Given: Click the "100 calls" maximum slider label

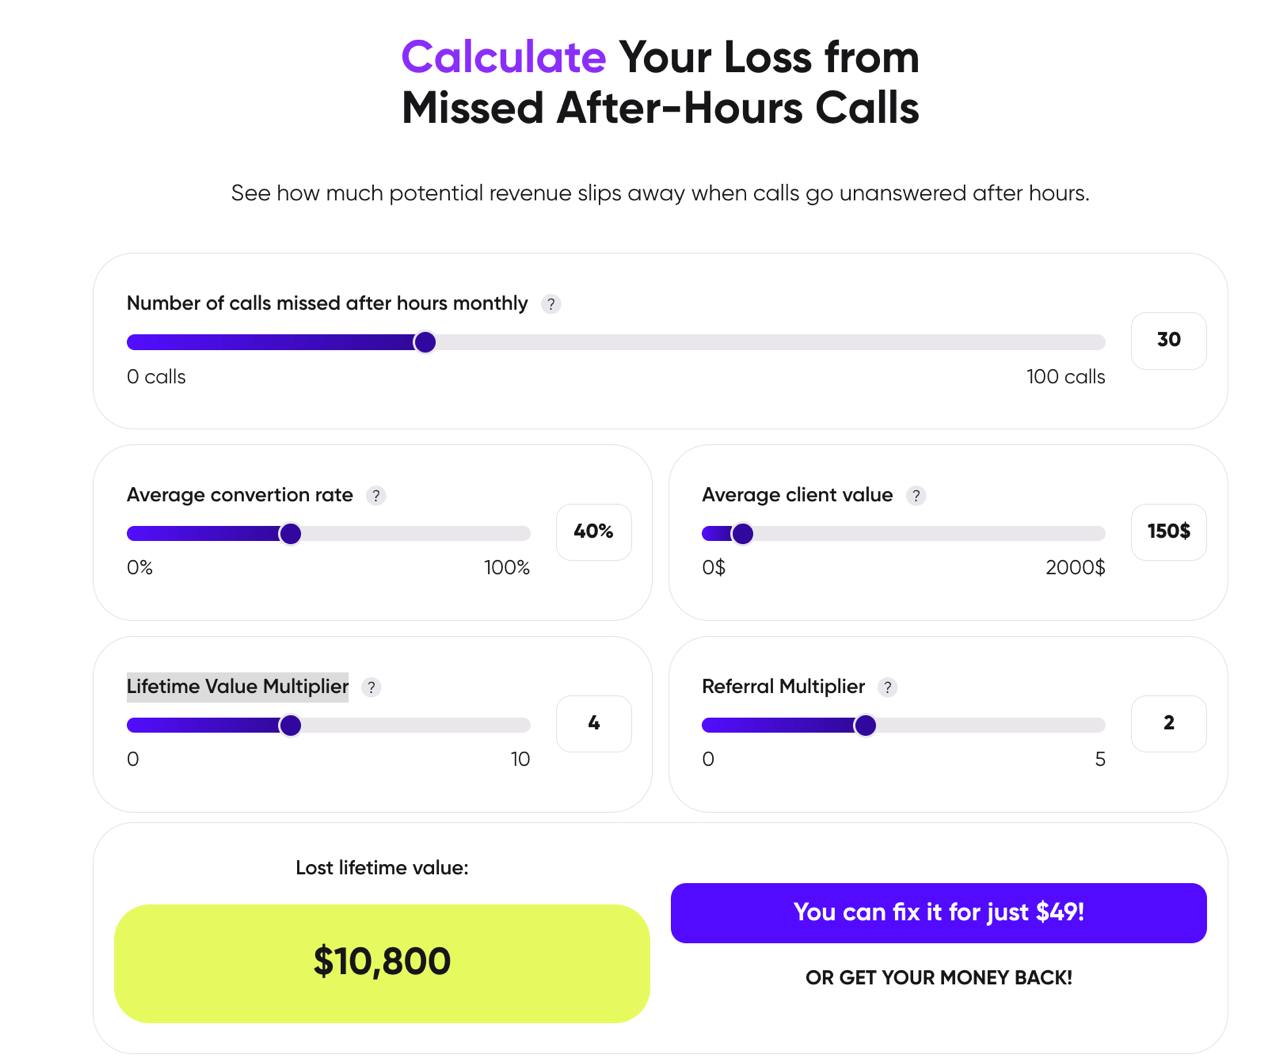Looking at the screenshot, I should (x=1065, y=377).
